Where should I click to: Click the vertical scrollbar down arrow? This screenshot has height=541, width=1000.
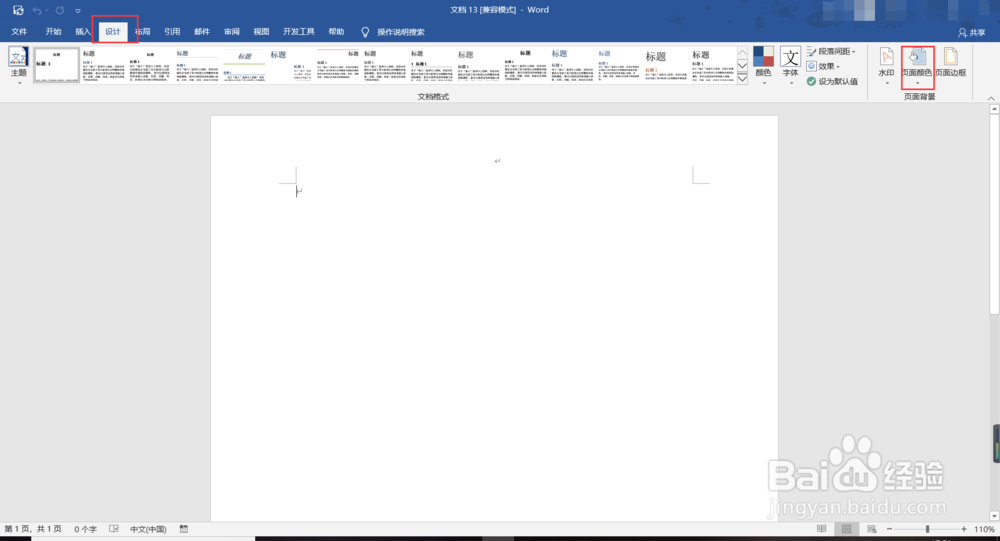click(x=994, y=516)
